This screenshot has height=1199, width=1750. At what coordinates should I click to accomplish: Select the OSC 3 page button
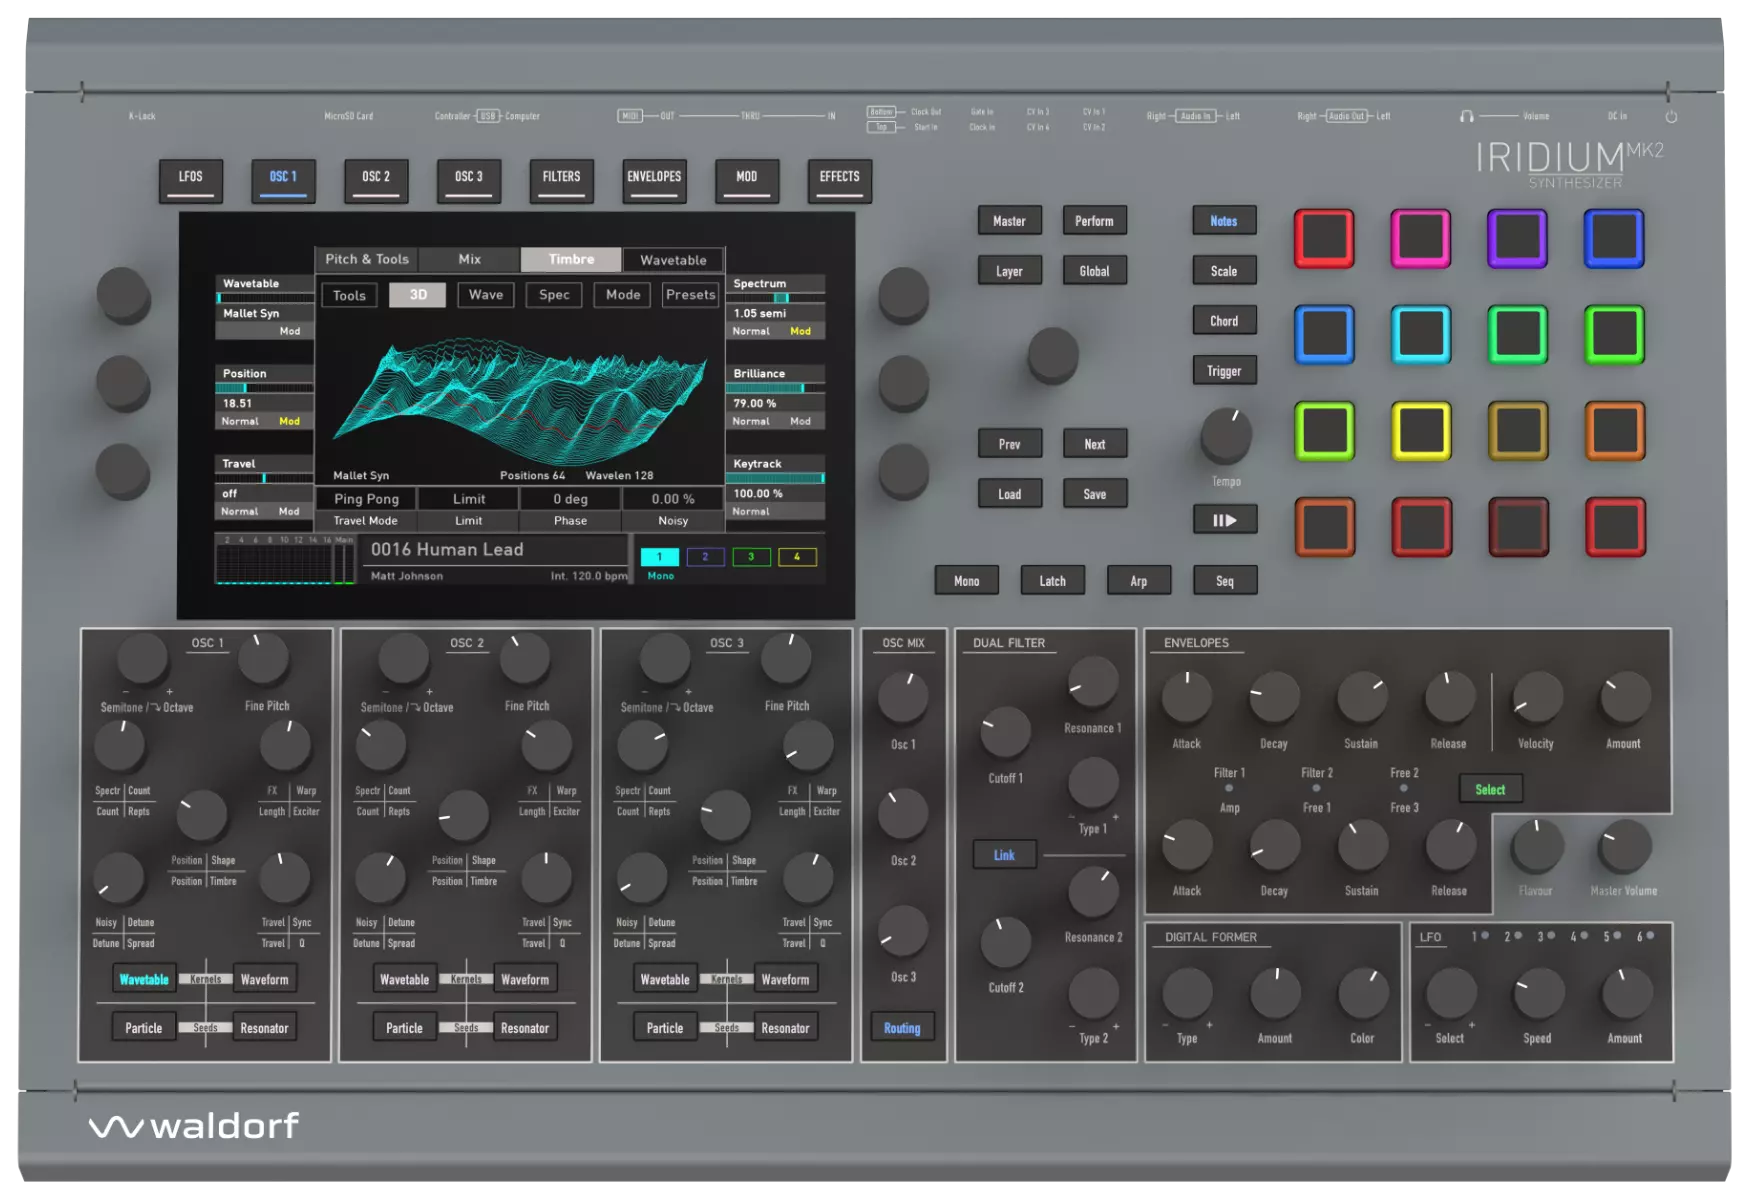469,180
